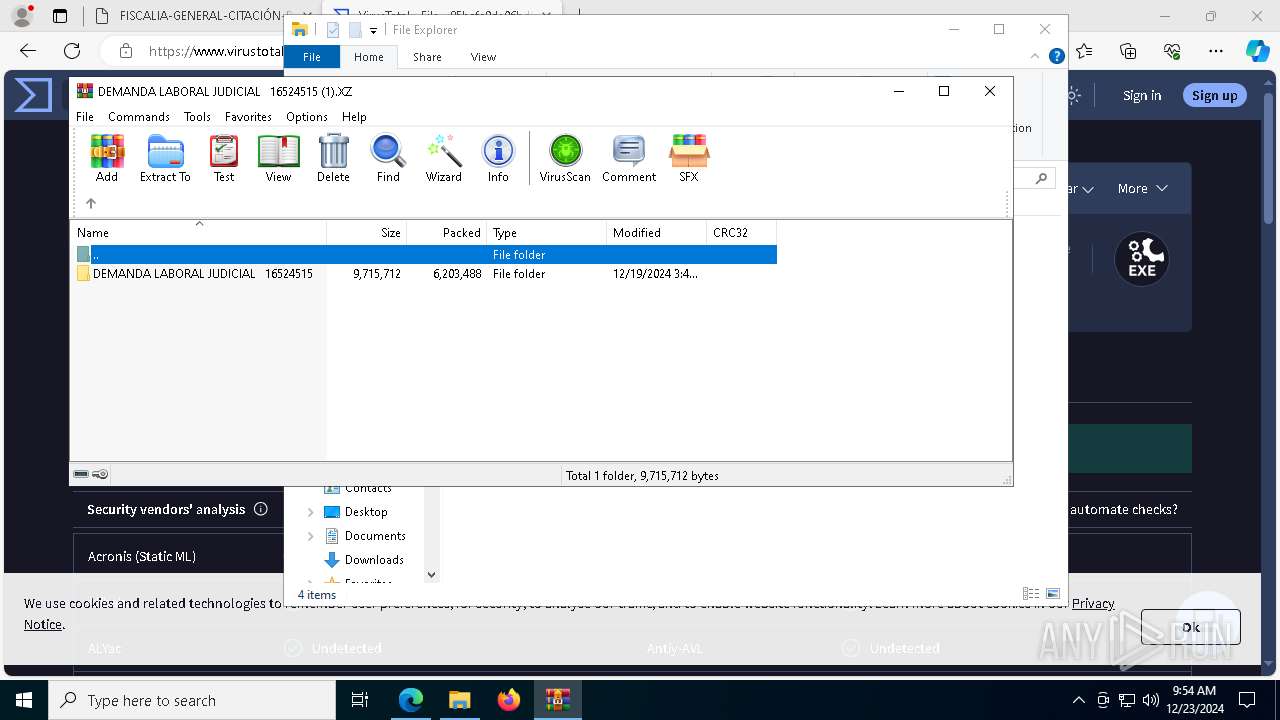Open WinRAR Tools menu
Screen dimensions: 1280x720
(x=197, y=117)
